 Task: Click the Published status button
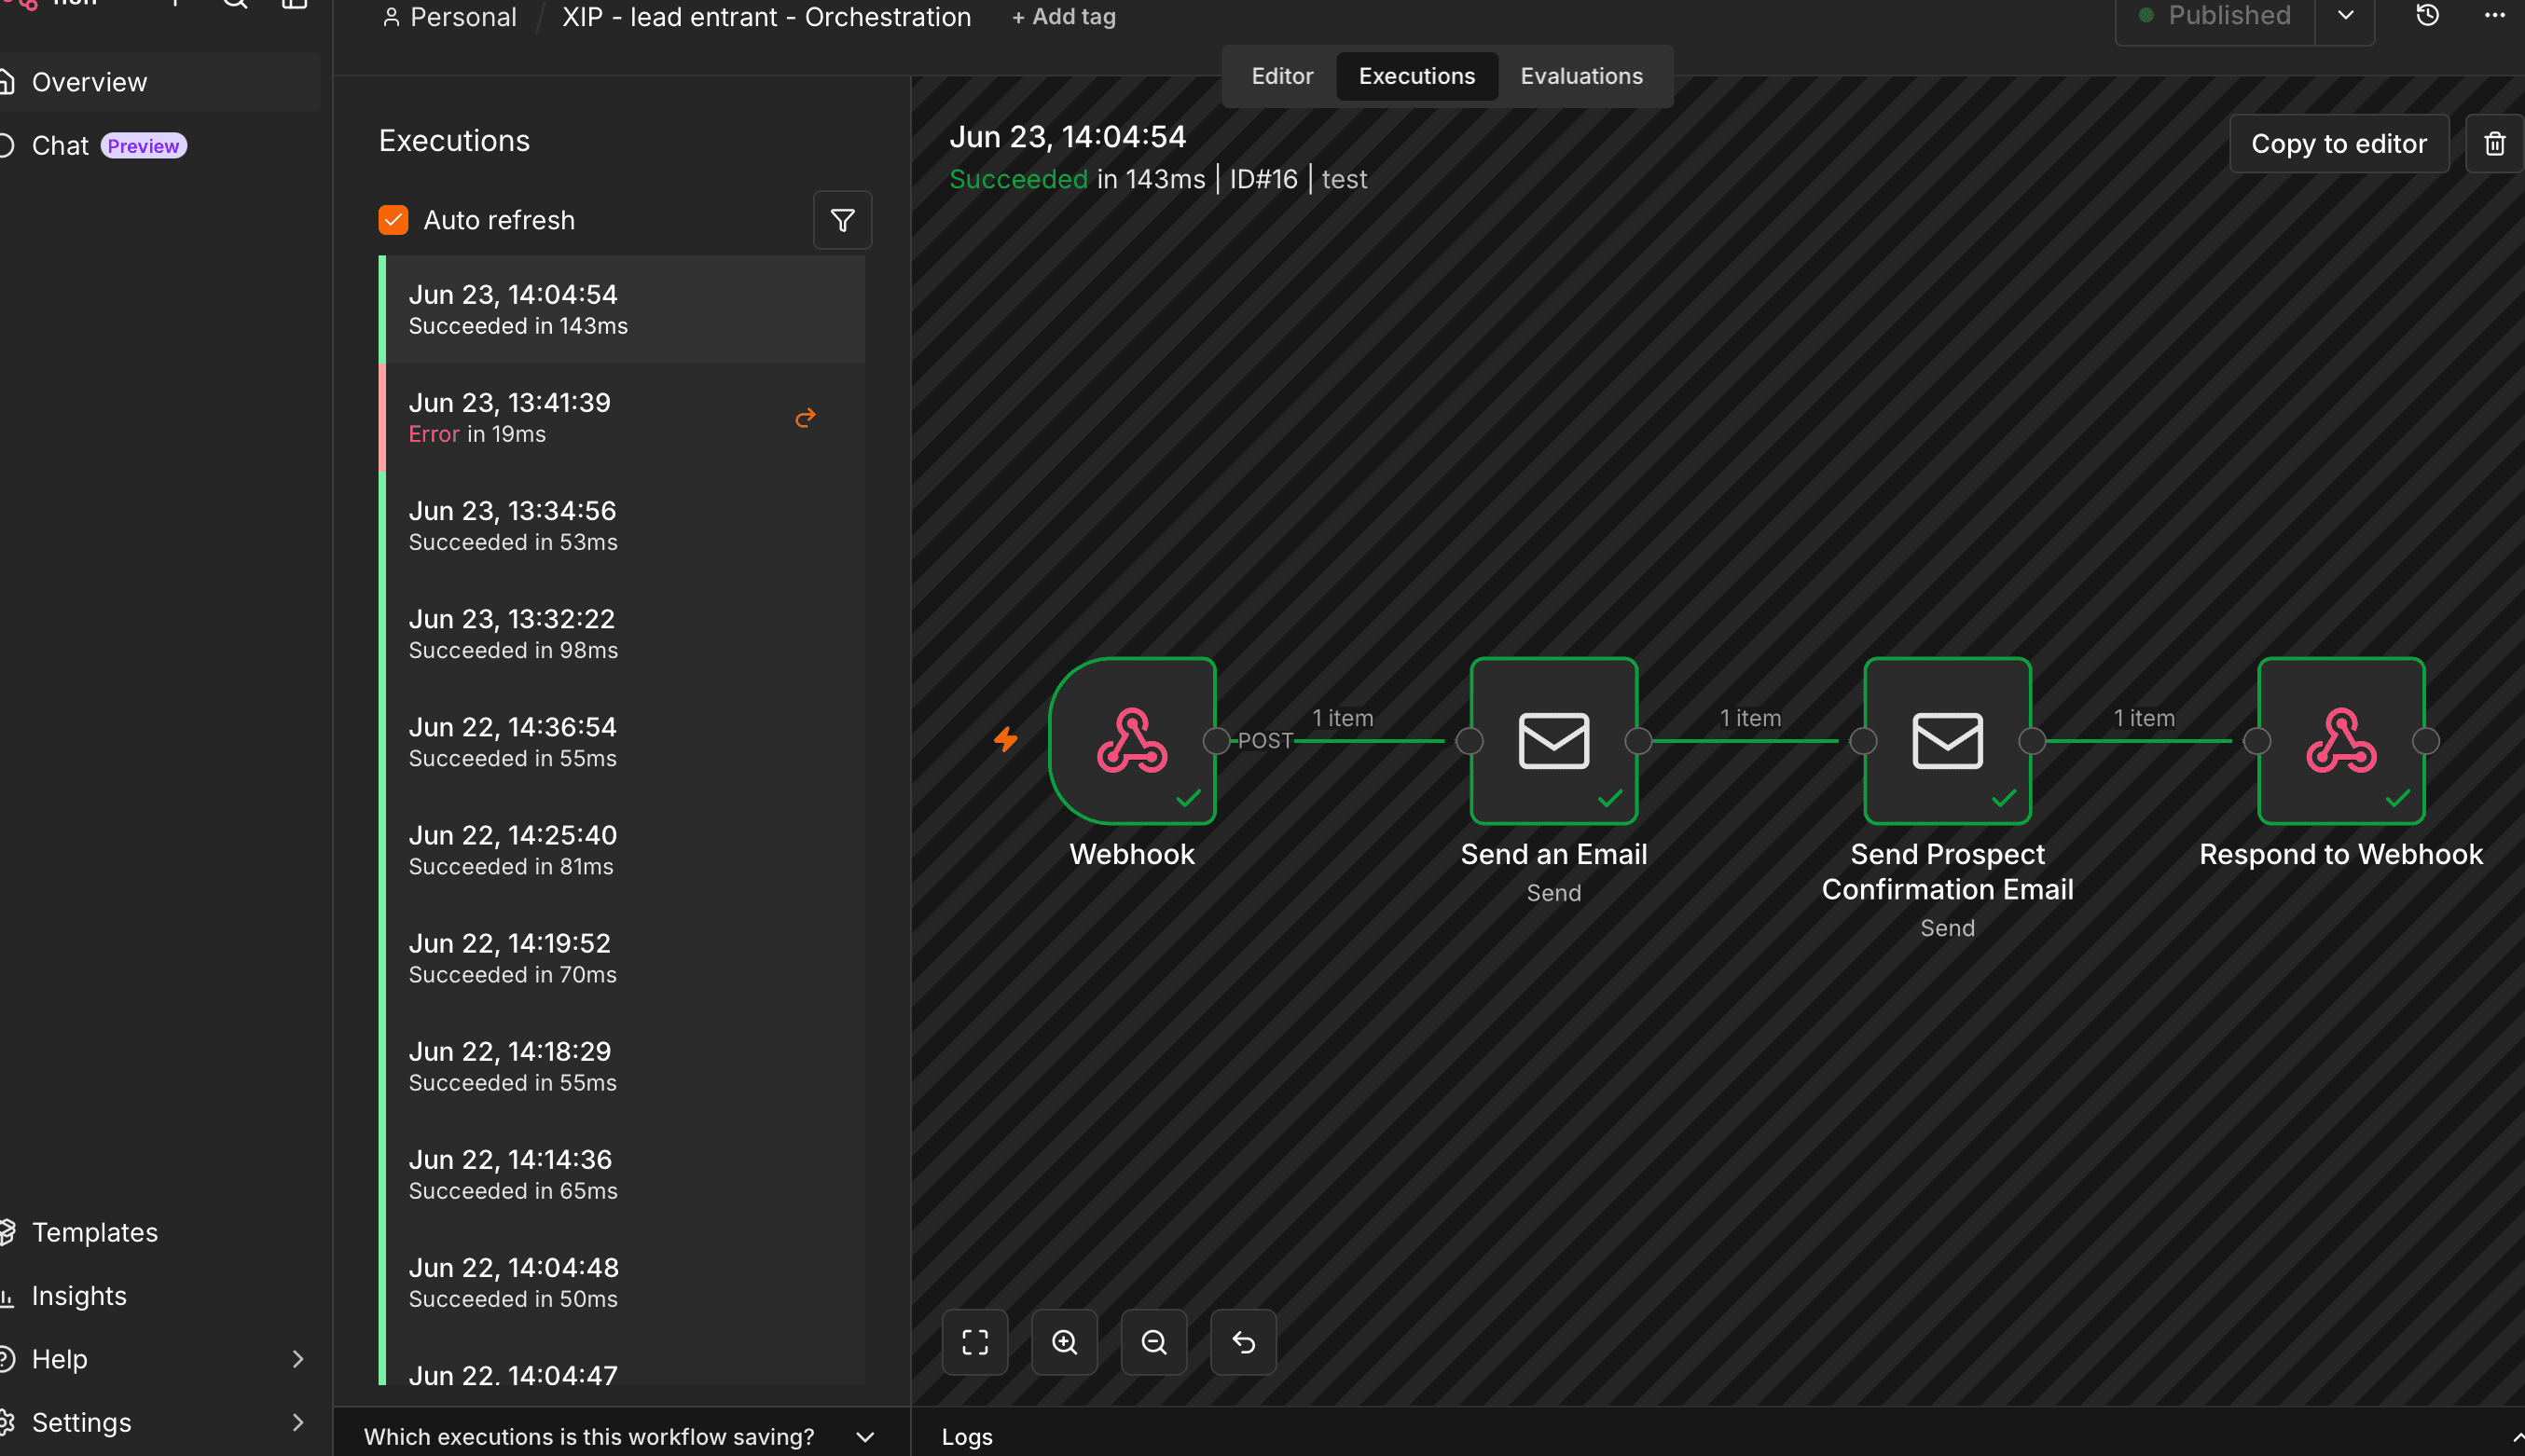click(x=2215, y=16)
